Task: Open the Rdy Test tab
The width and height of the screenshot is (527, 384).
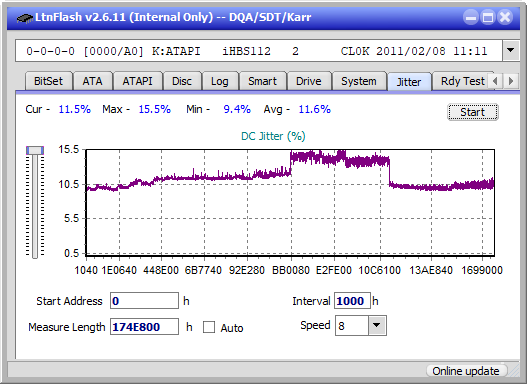Action: pyautogui.click(x=462, y=81)
